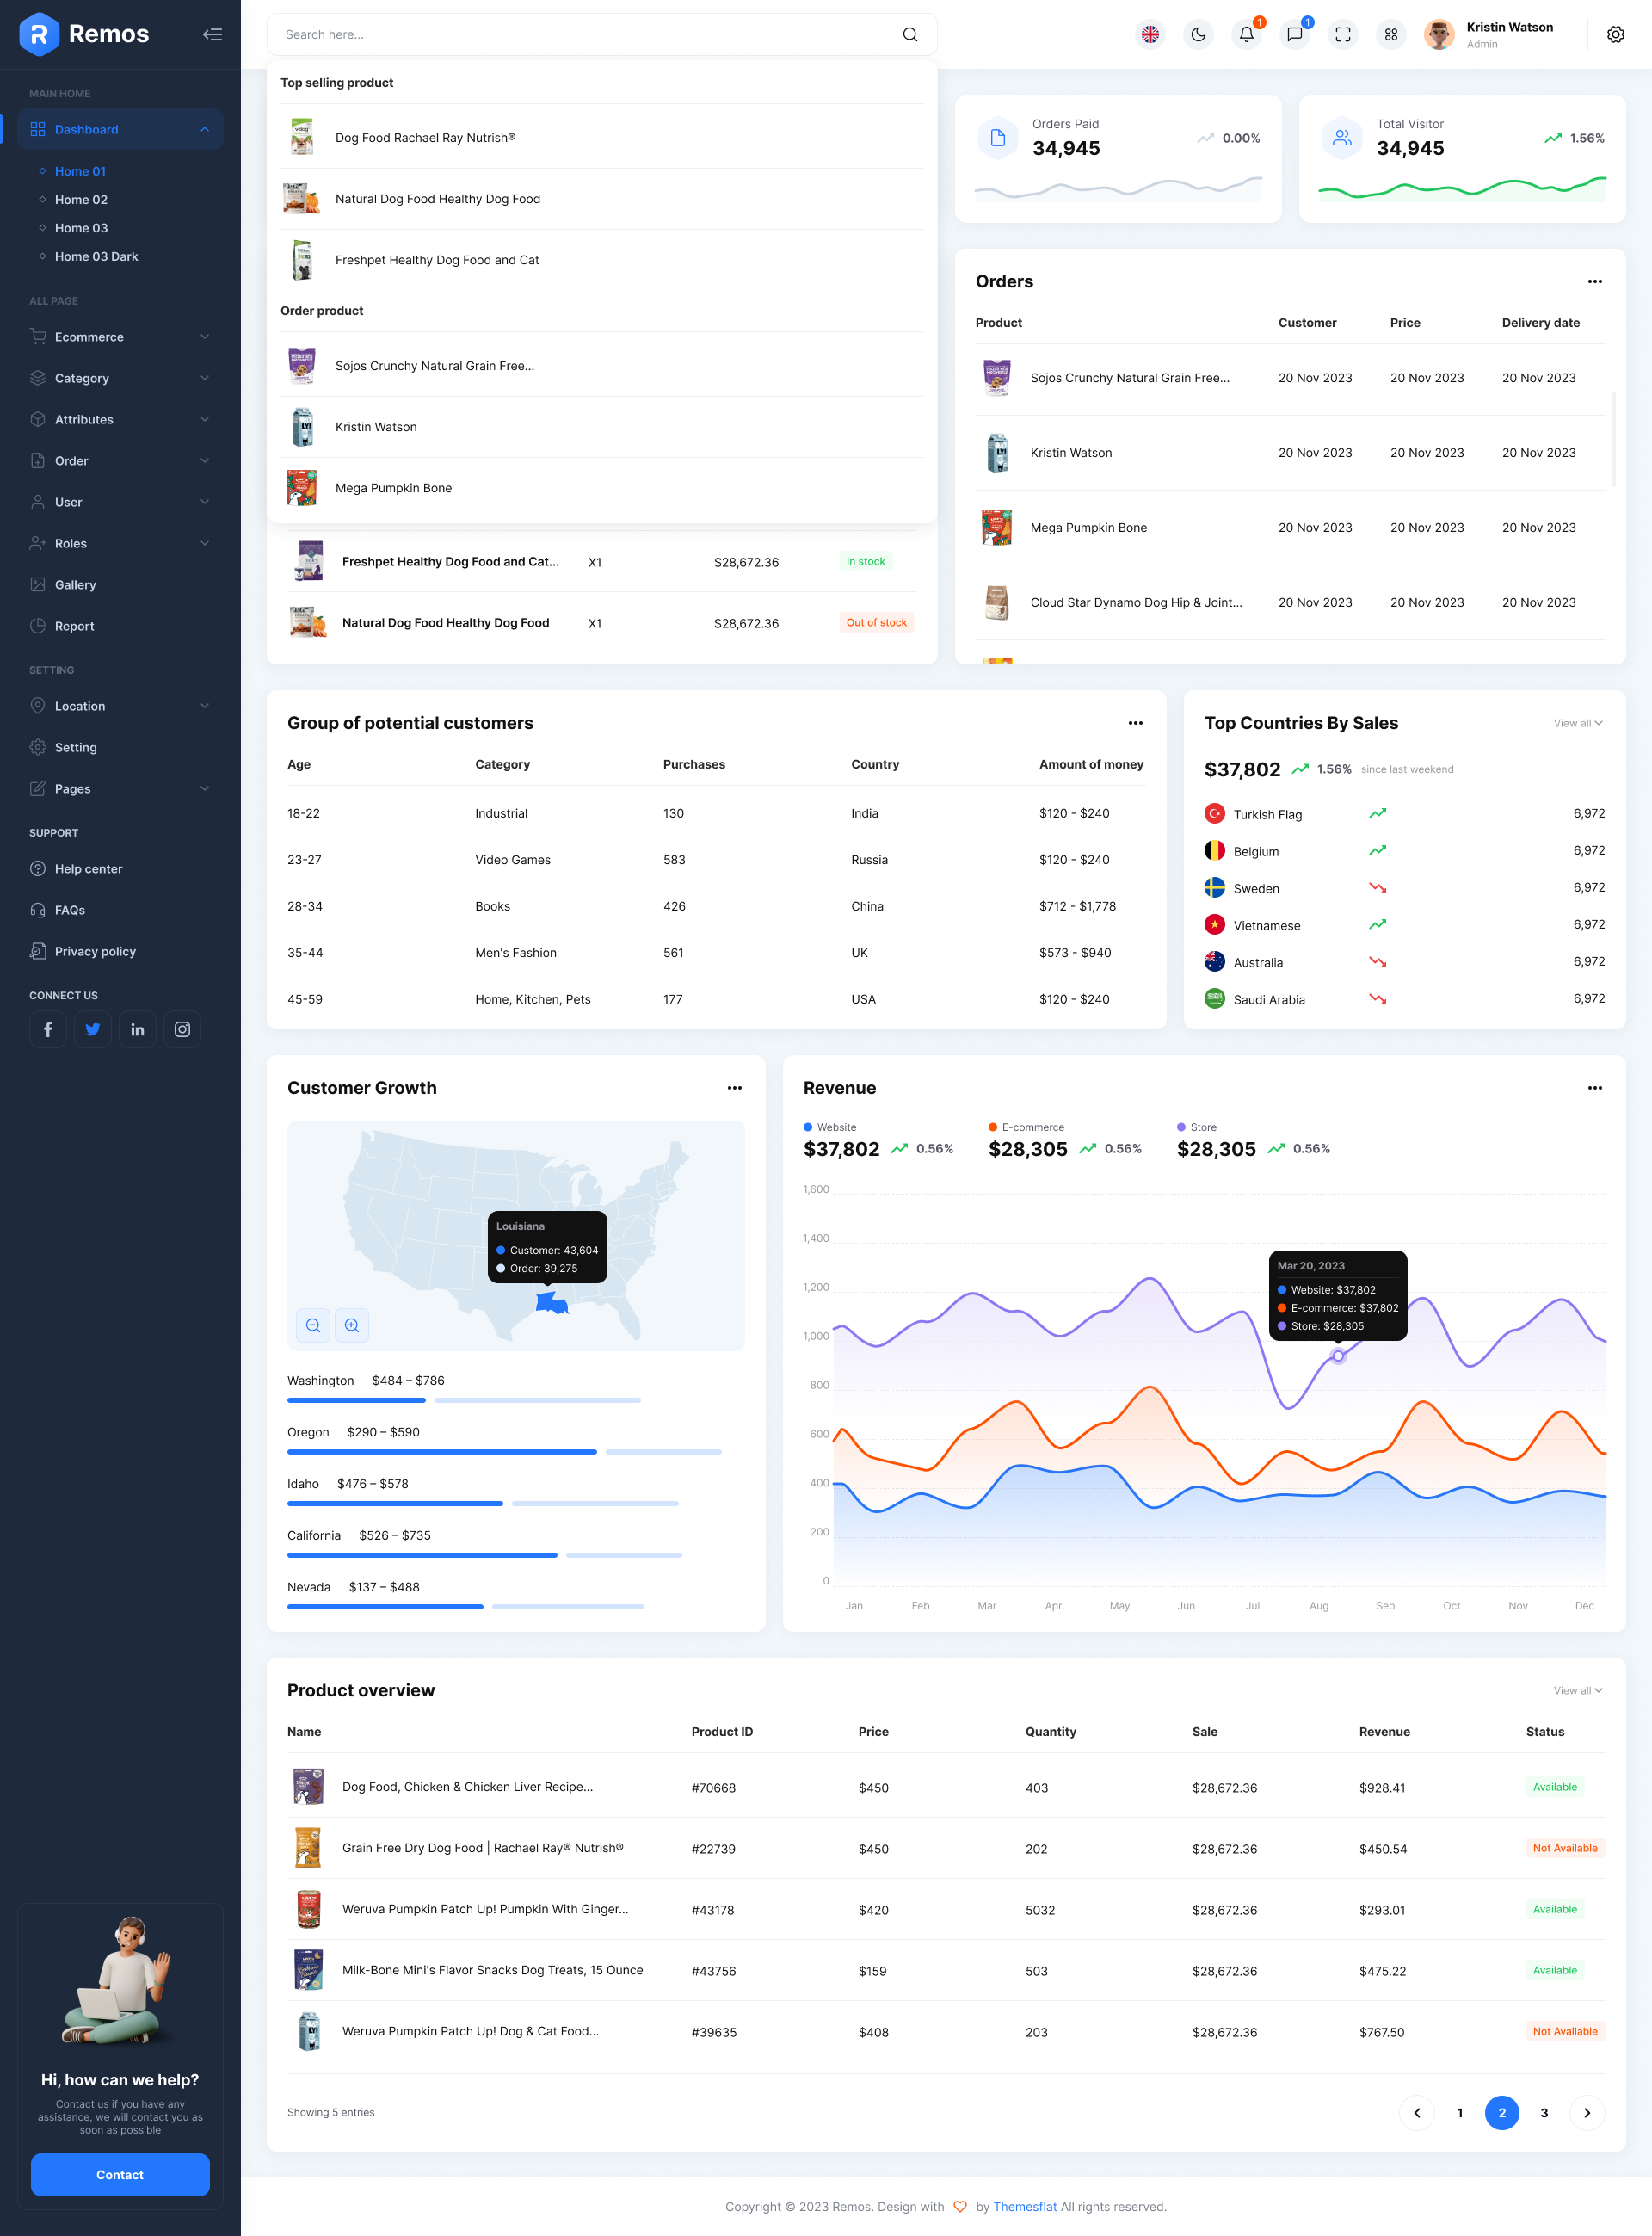Open messages with the chat bubble icon

1294,34
